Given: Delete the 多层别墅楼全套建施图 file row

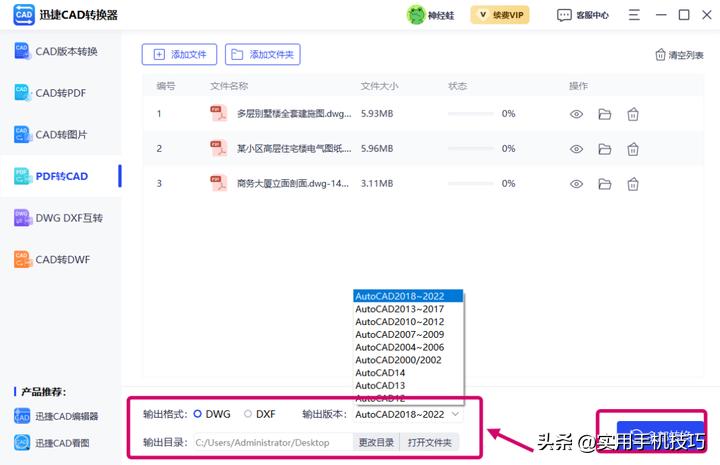Looking at the screenshot, I should (x=633, y=114).
